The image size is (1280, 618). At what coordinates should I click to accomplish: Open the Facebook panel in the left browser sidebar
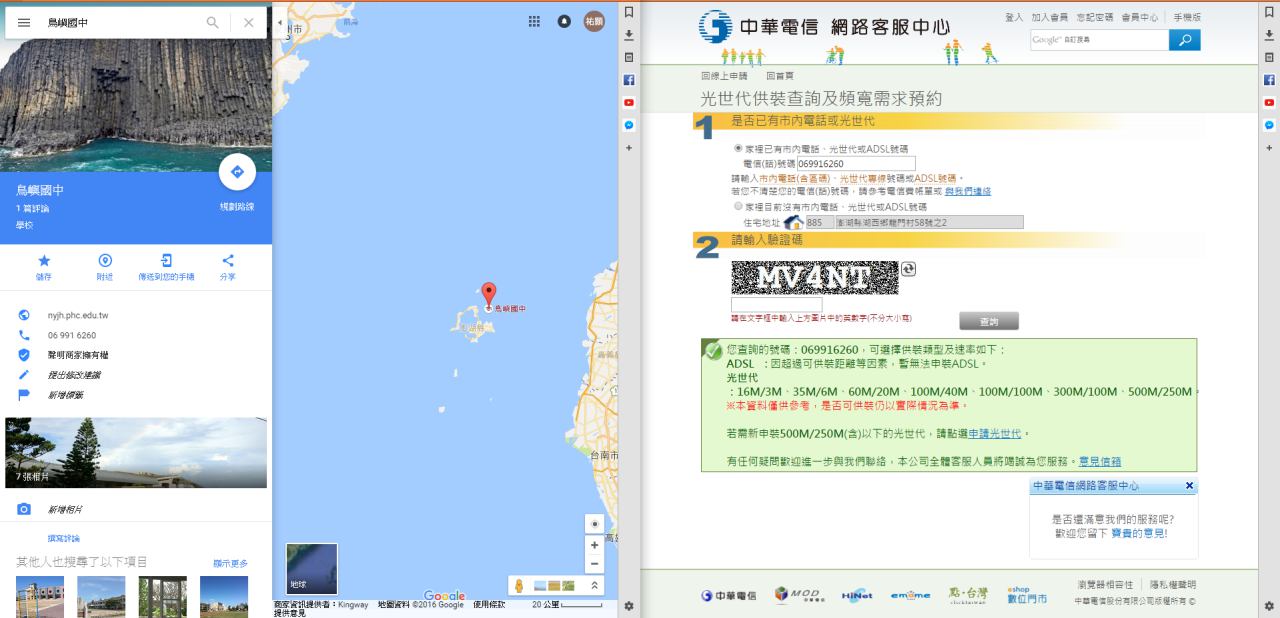click(x=629, y=79)
